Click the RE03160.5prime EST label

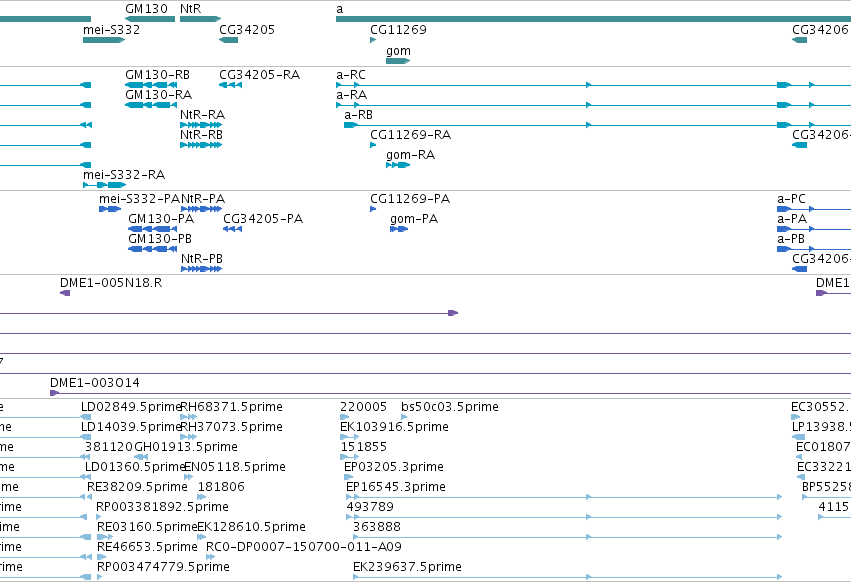pyautogui.click(x=147, y=527)
